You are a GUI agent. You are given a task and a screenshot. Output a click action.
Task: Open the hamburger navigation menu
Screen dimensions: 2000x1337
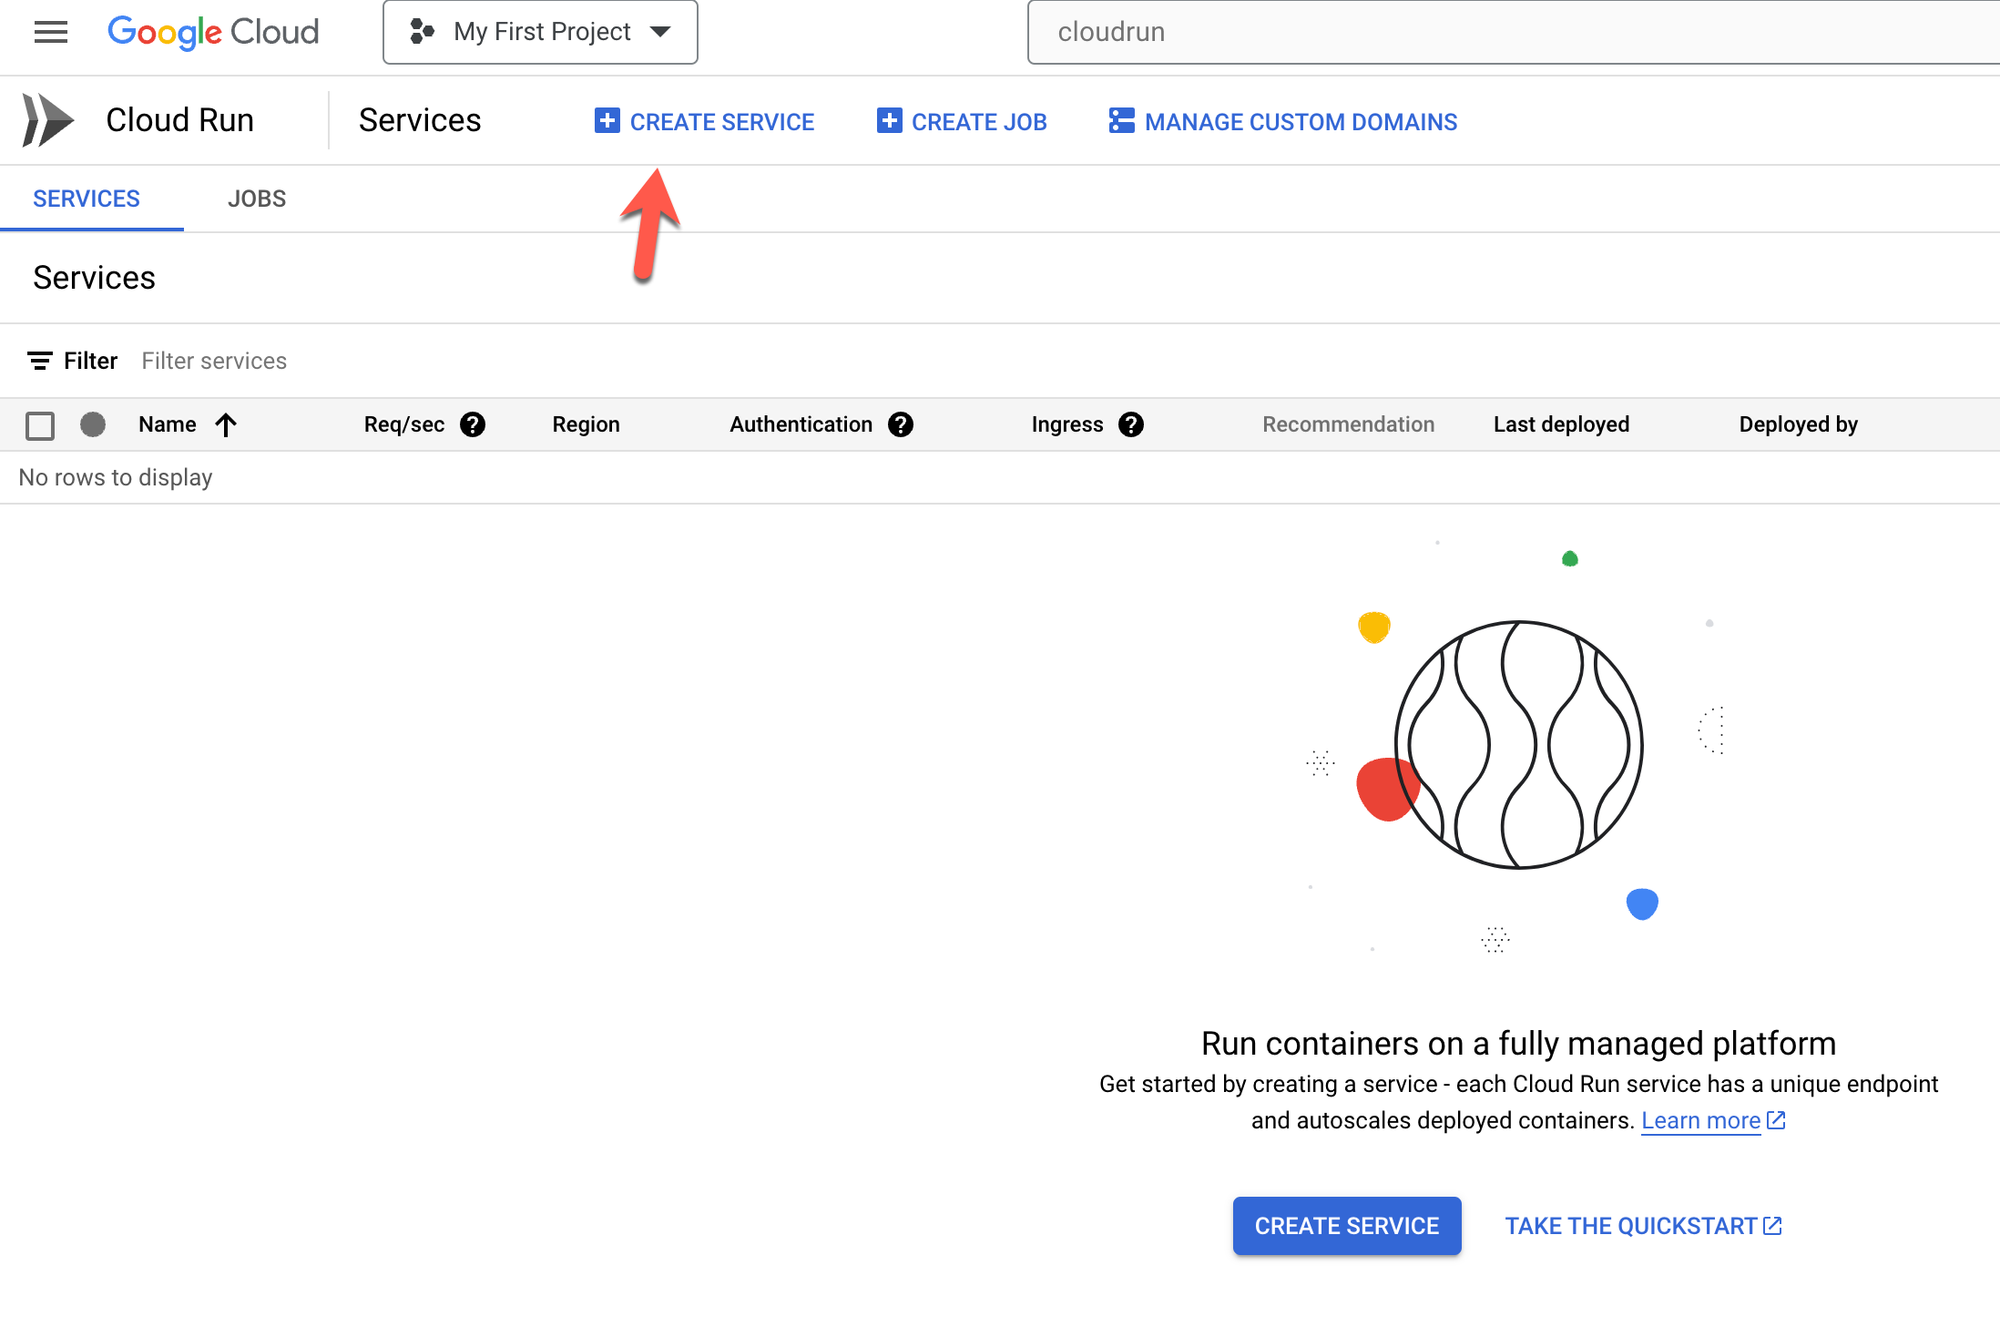coord(51,32)
